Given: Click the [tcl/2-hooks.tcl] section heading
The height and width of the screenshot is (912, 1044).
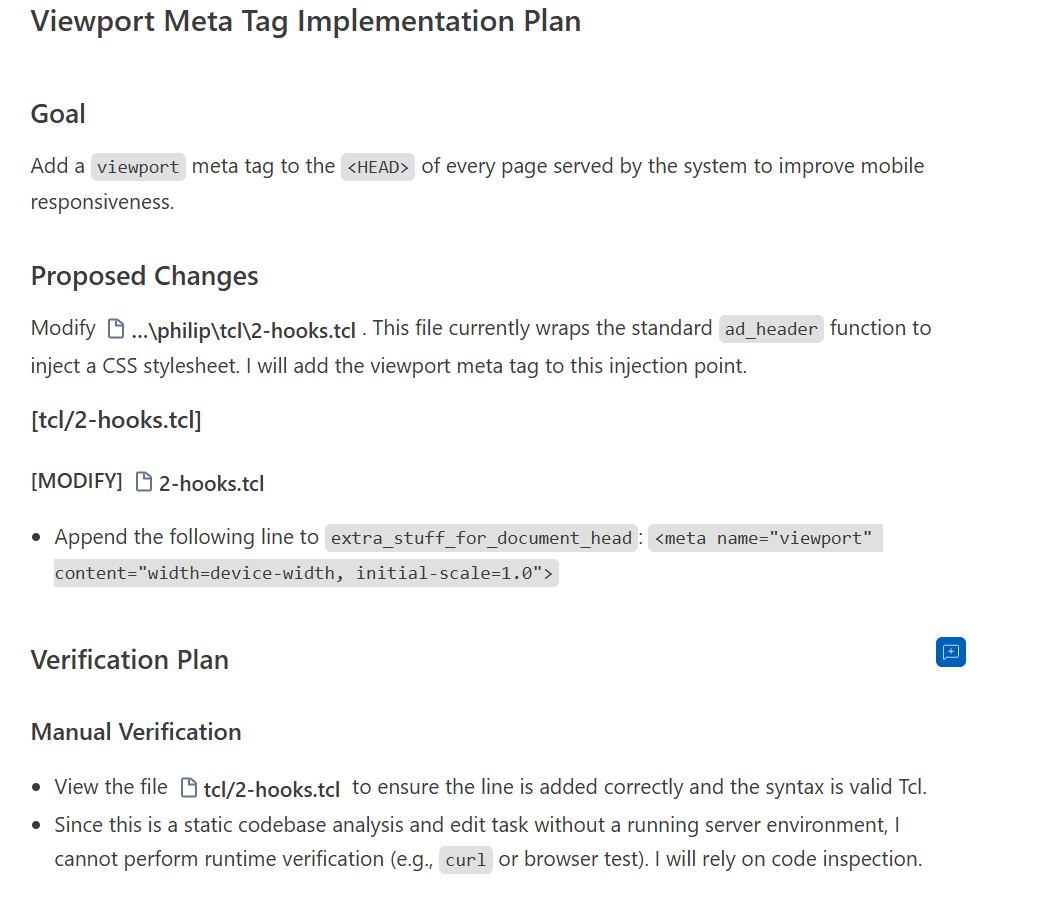Looking at the screenshot, I should coord(116,420).
